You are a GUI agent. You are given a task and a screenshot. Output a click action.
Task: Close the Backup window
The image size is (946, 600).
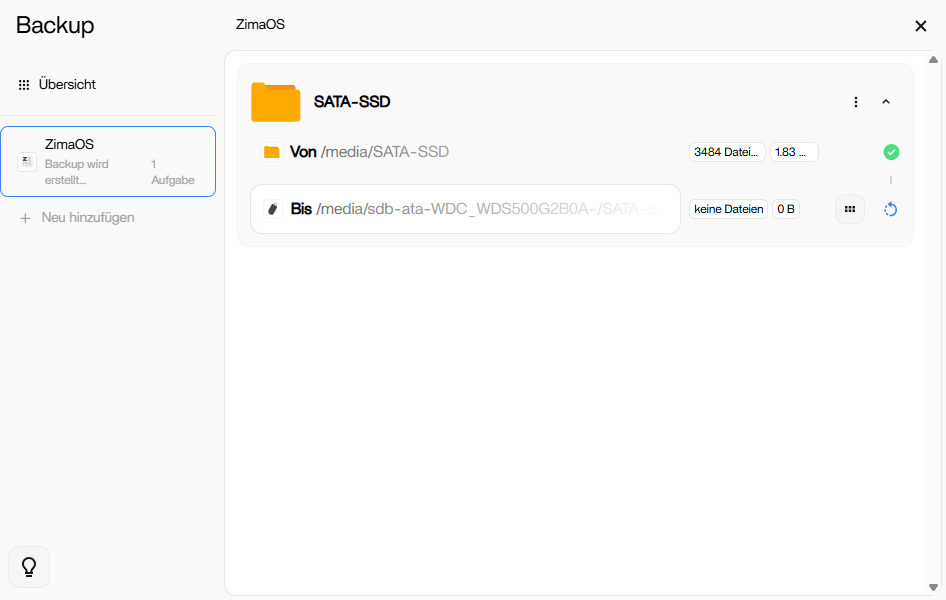[x=921, y=26]
